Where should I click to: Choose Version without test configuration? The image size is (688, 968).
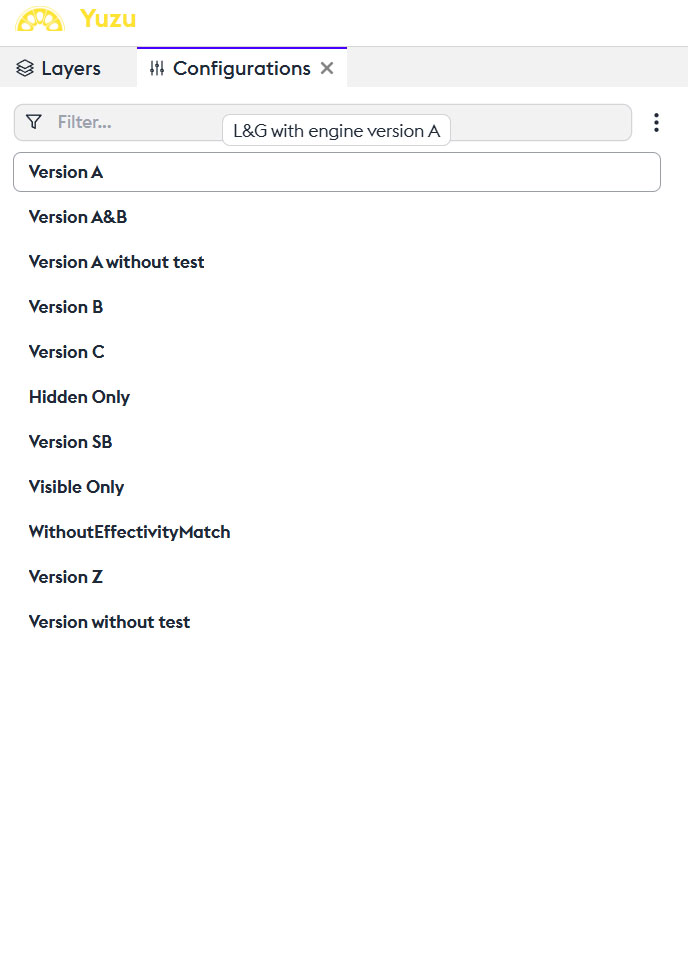[x=110, y=622]
